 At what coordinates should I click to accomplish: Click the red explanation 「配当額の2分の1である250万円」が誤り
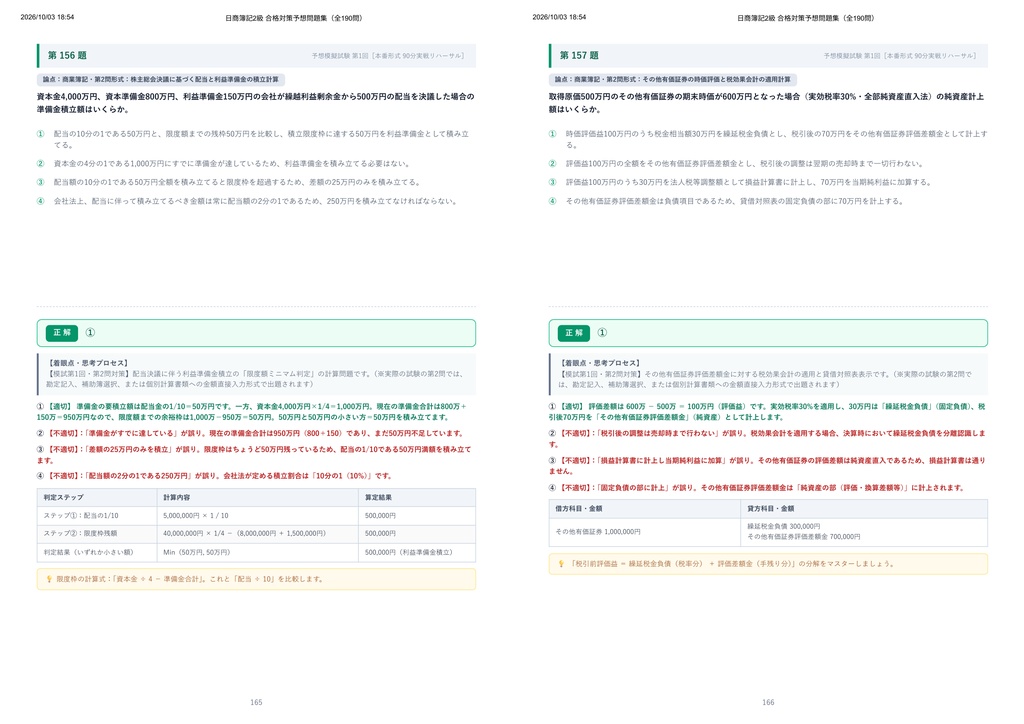click(x=214, y=476)
